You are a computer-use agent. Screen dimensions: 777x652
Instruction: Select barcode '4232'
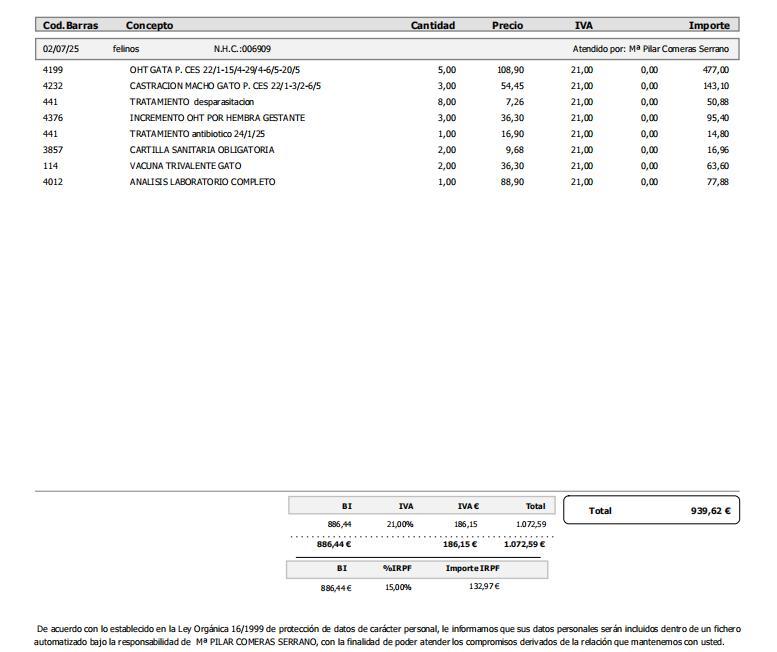tap(53, 86)
